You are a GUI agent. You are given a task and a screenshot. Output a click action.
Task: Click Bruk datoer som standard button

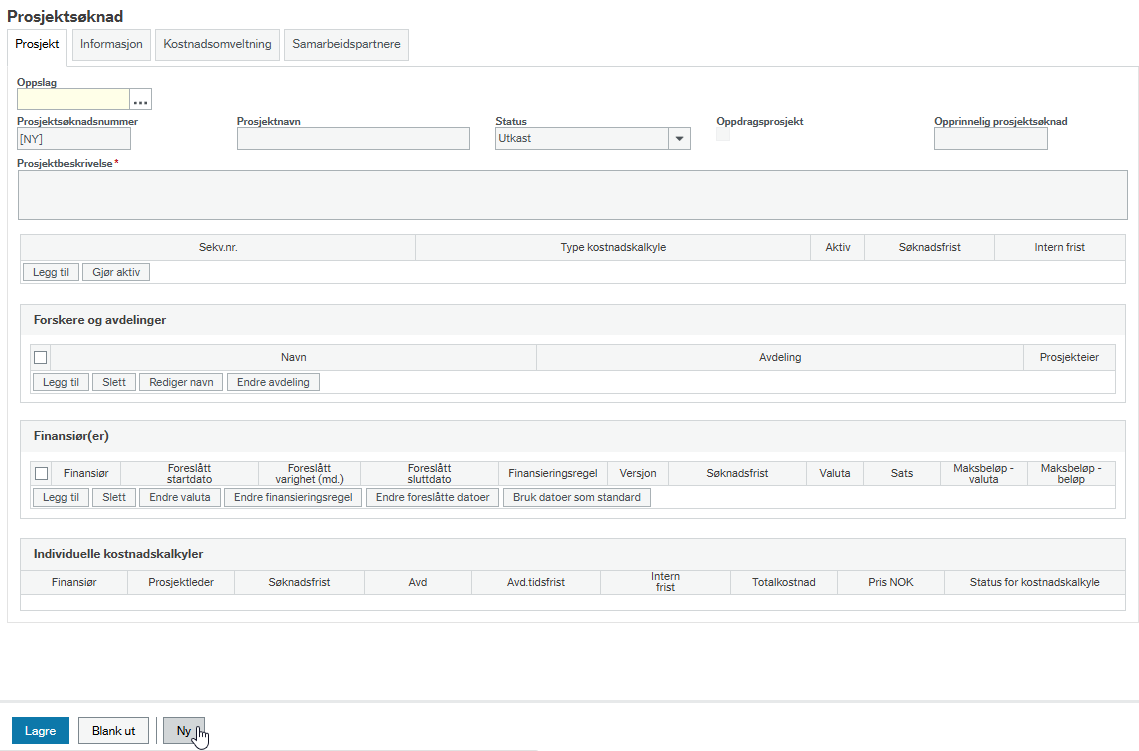(x=577, y=498)
